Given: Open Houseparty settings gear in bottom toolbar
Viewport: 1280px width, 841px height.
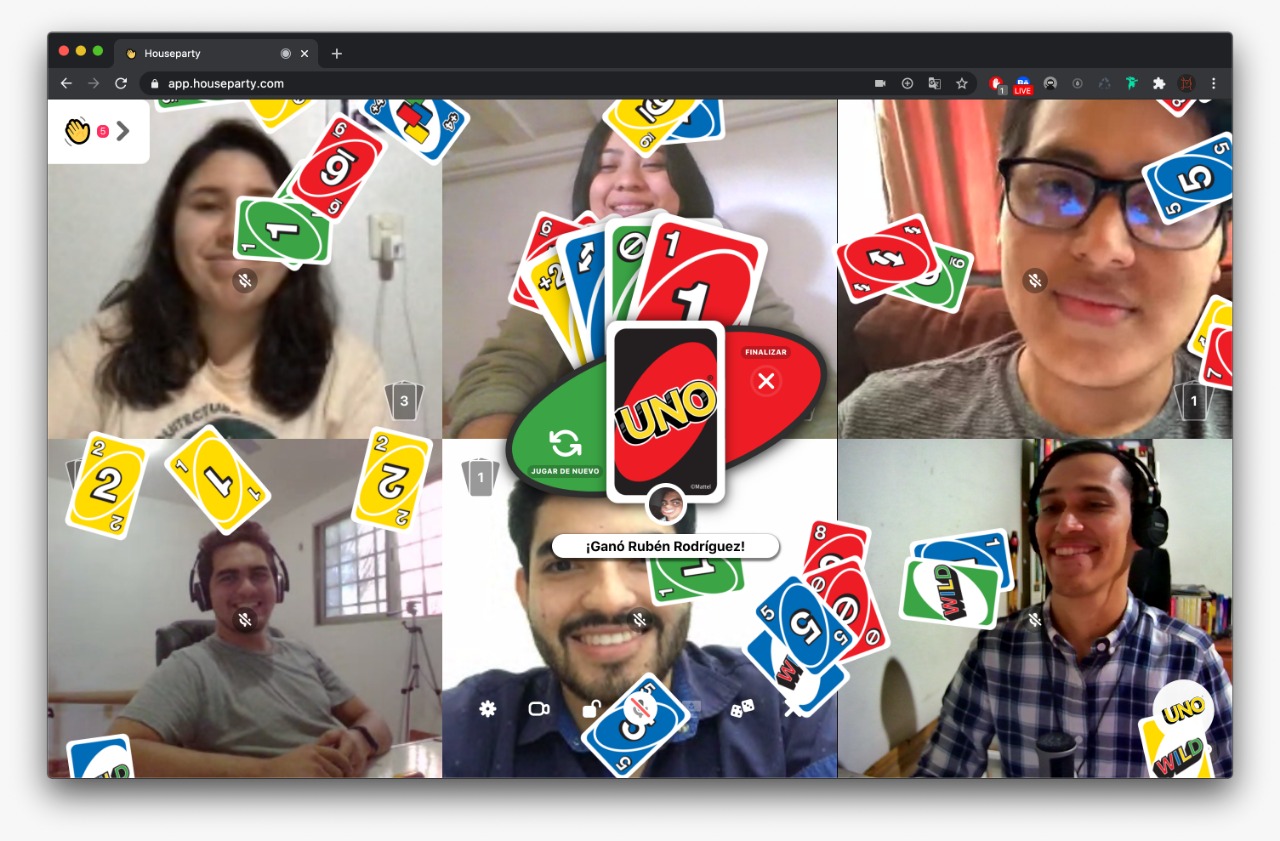Looking at the screenshot, I should (x=487, y=709).
